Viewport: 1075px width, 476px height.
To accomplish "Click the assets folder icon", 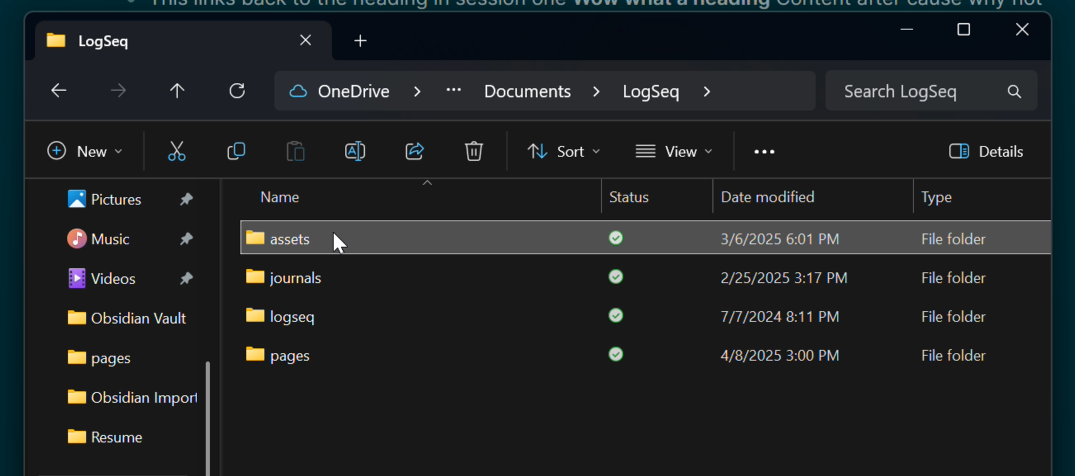I will pos(255,238).
